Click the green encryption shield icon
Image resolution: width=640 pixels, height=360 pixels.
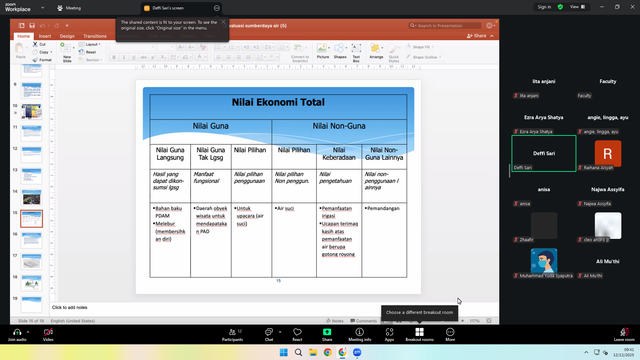(x=560, y=7)
